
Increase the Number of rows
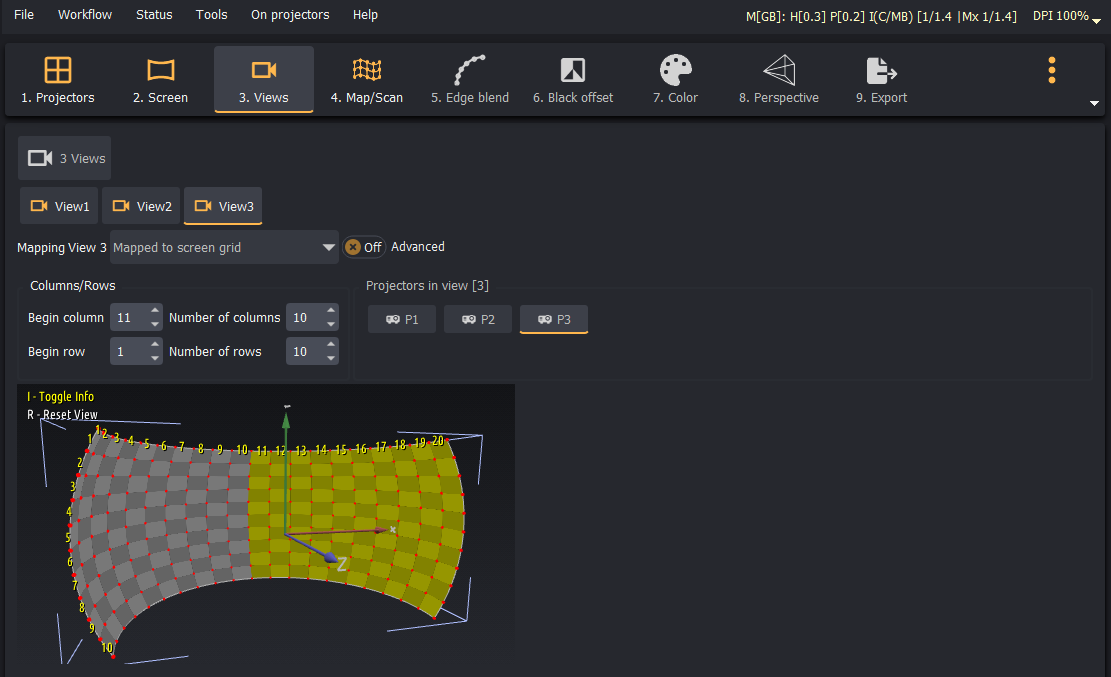pyautogui.click(x=331, y=345)
